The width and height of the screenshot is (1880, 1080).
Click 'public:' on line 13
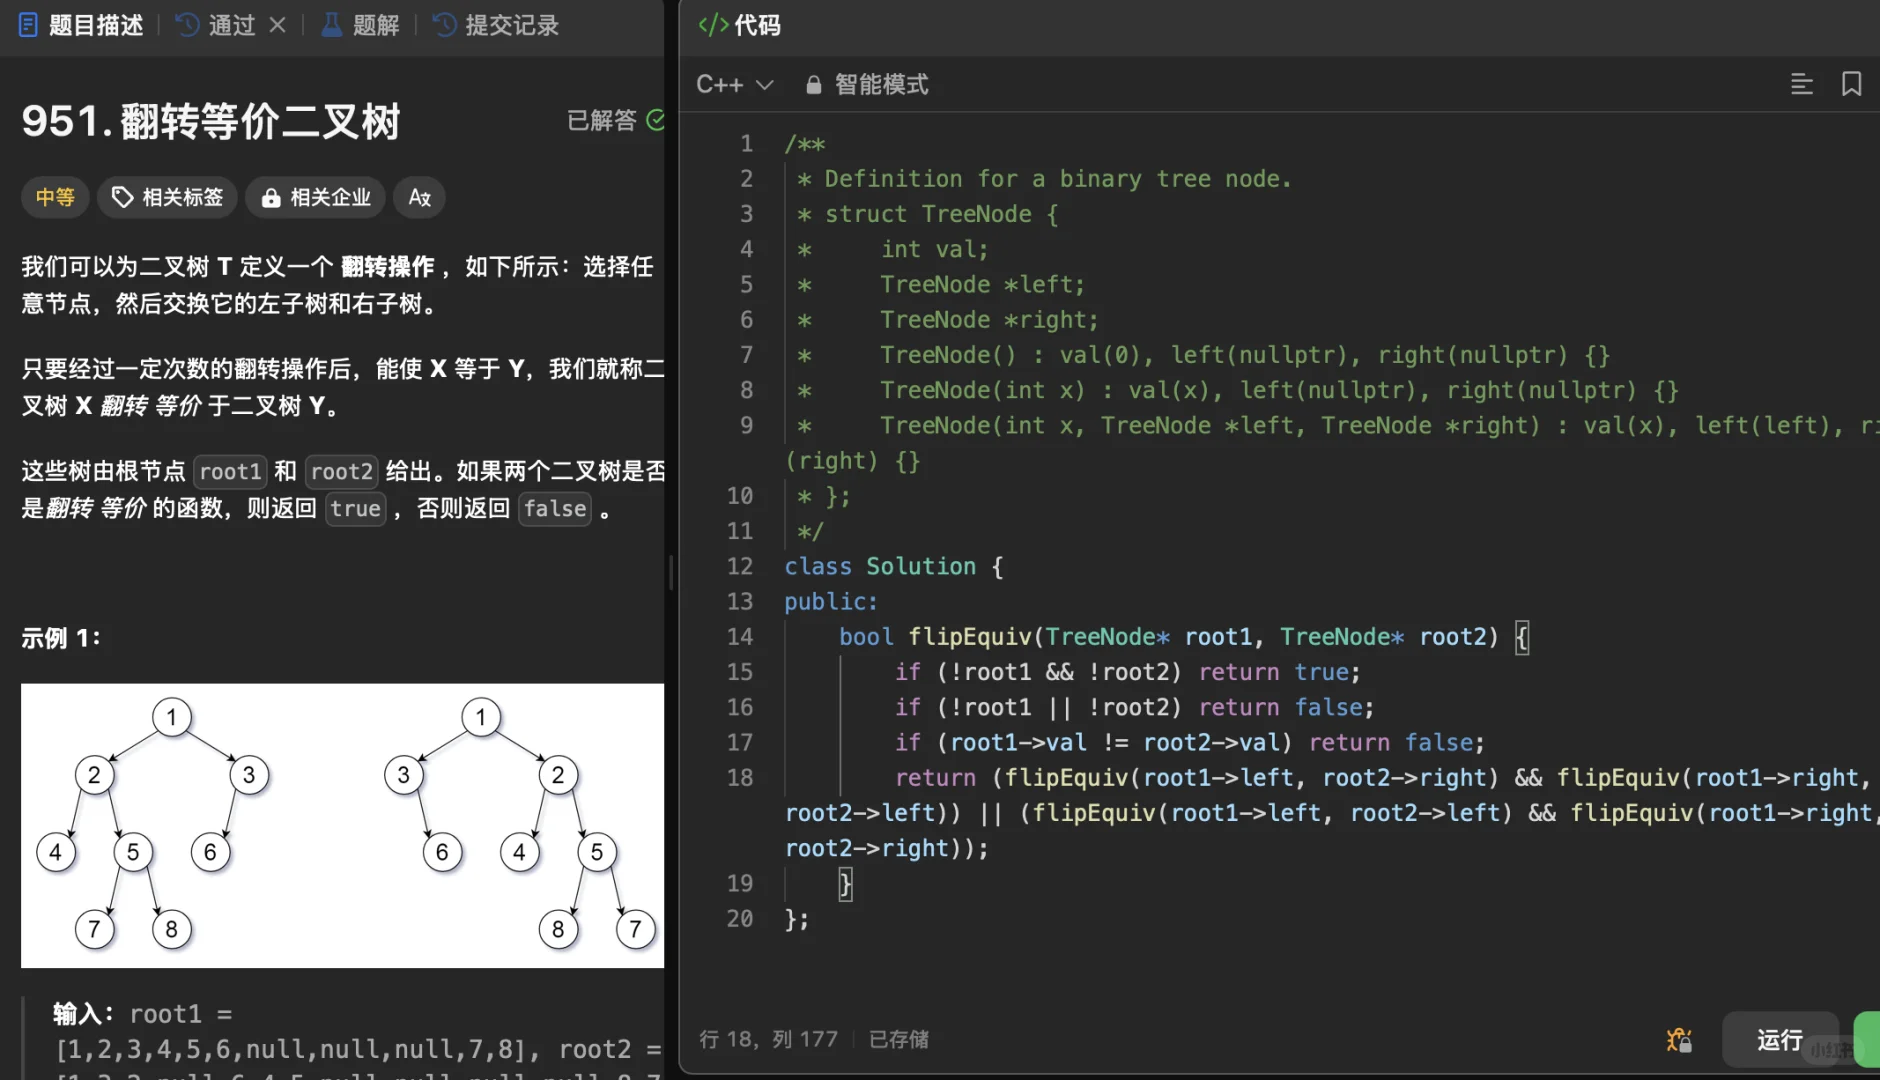831,602
